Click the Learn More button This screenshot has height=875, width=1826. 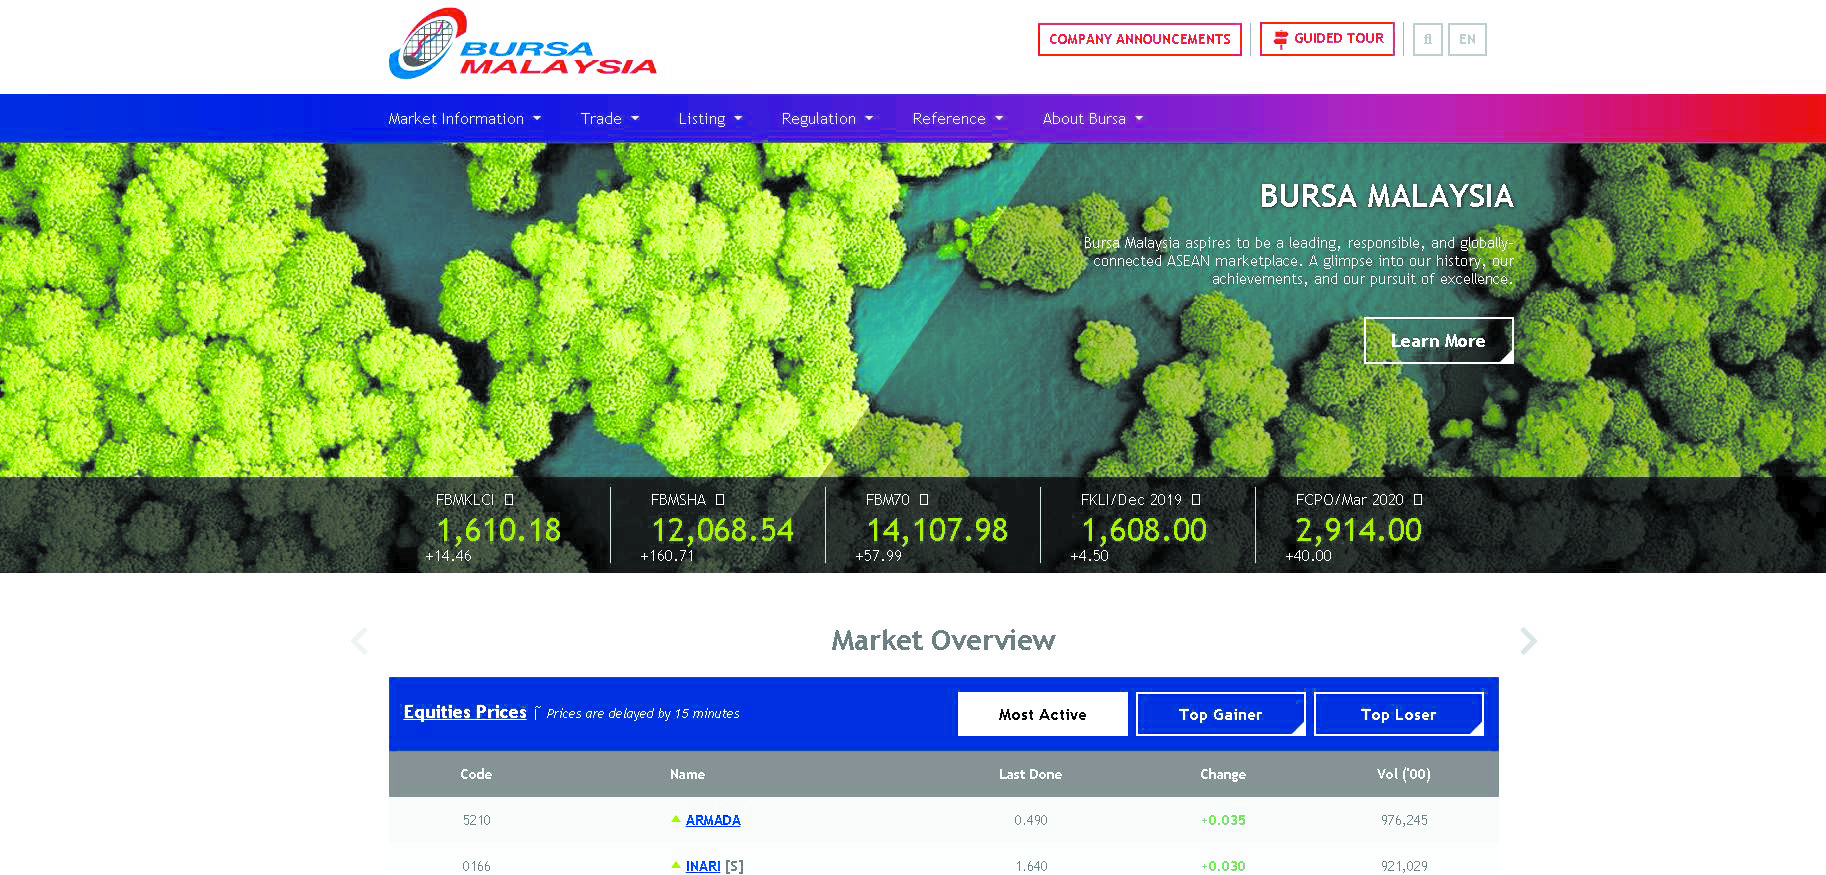click(1438, 341)
